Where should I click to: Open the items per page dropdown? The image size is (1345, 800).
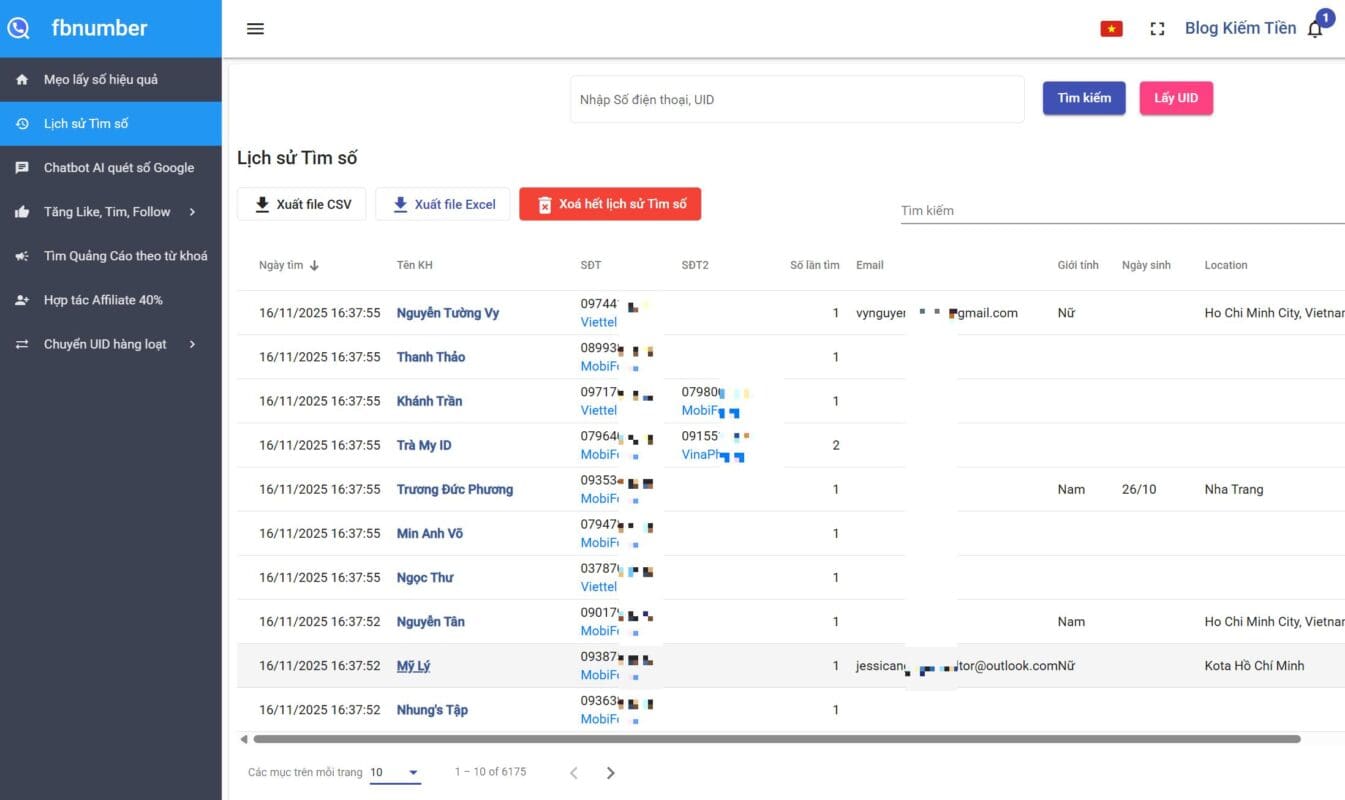[x=395, y=772]
